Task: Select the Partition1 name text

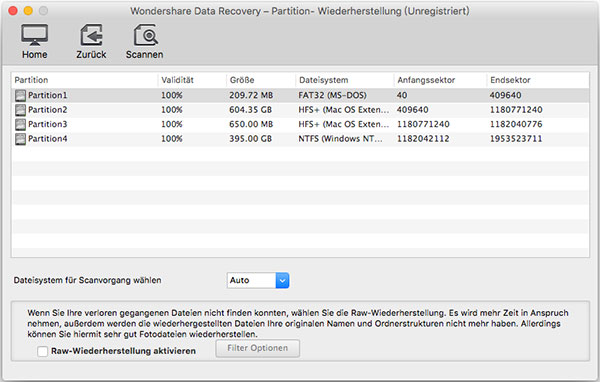Action: [47, 95]
